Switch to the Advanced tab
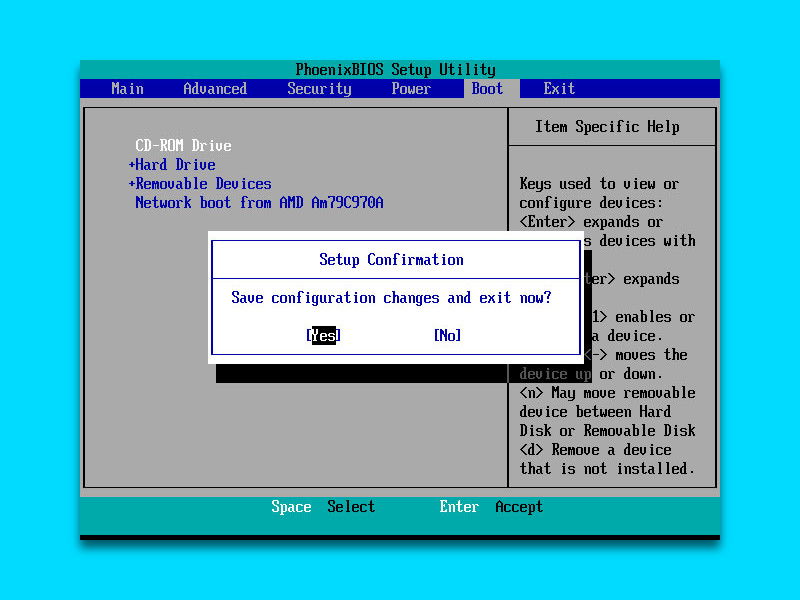The height and width of the screenshot is (600, 800). tap(215, 89)
